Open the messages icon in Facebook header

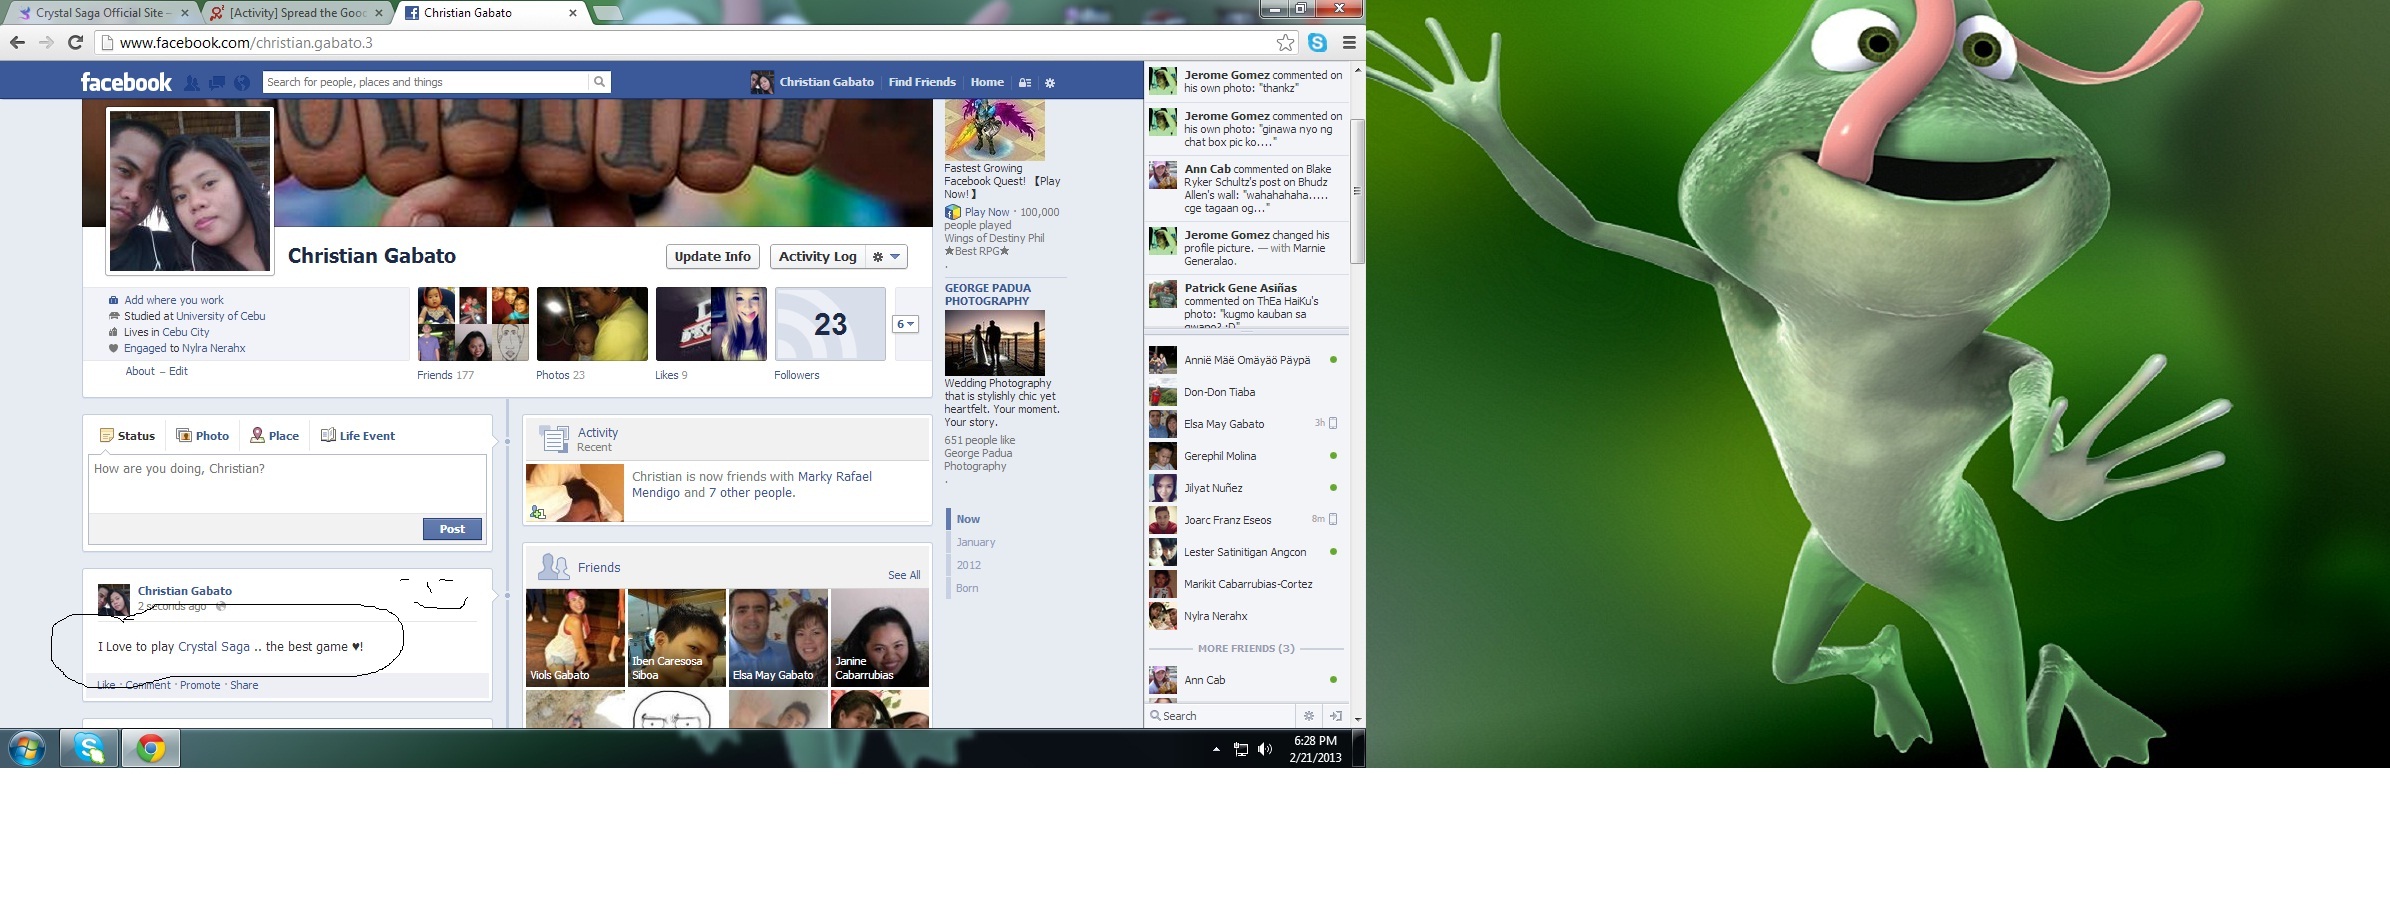pos(217,83)
